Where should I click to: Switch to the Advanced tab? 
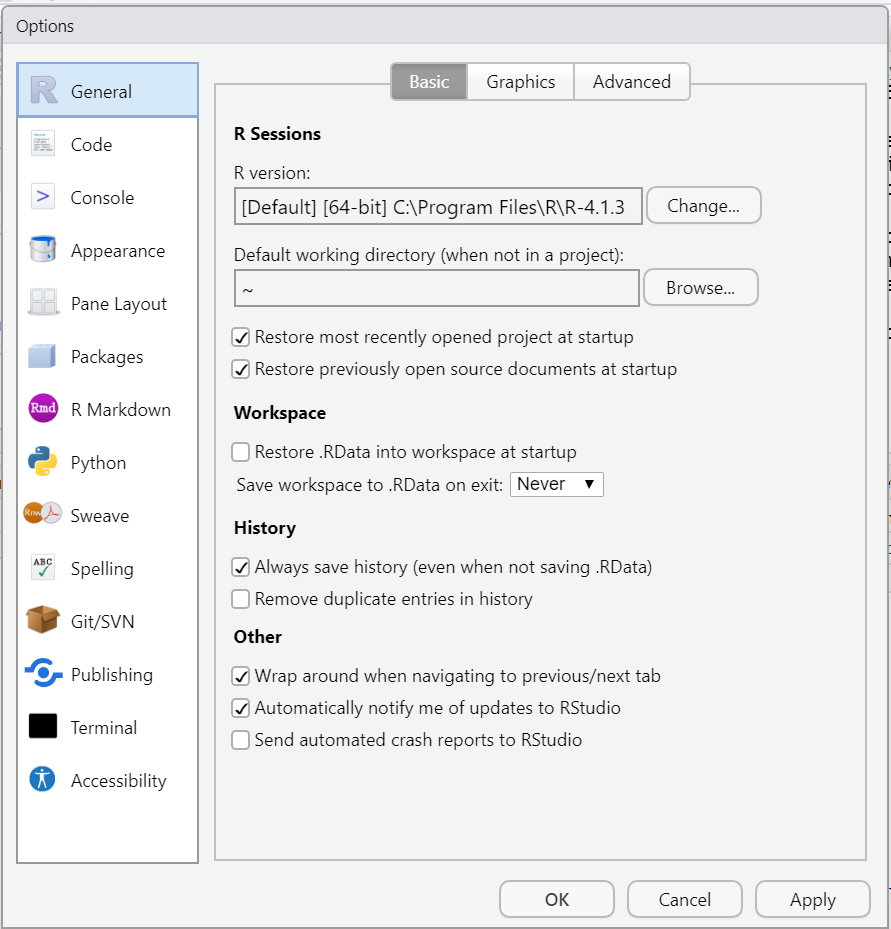click(x=631, y=82)
